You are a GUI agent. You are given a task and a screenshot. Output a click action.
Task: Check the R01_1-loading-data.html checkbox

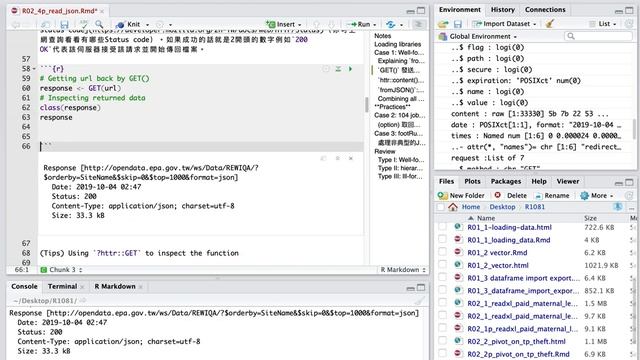442,227
